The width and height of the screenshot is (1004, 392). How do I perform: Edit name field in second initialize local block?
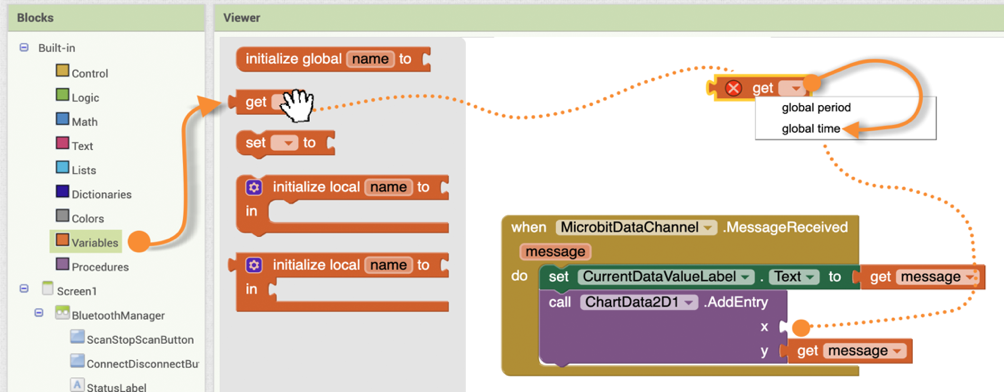coord(389,265)
